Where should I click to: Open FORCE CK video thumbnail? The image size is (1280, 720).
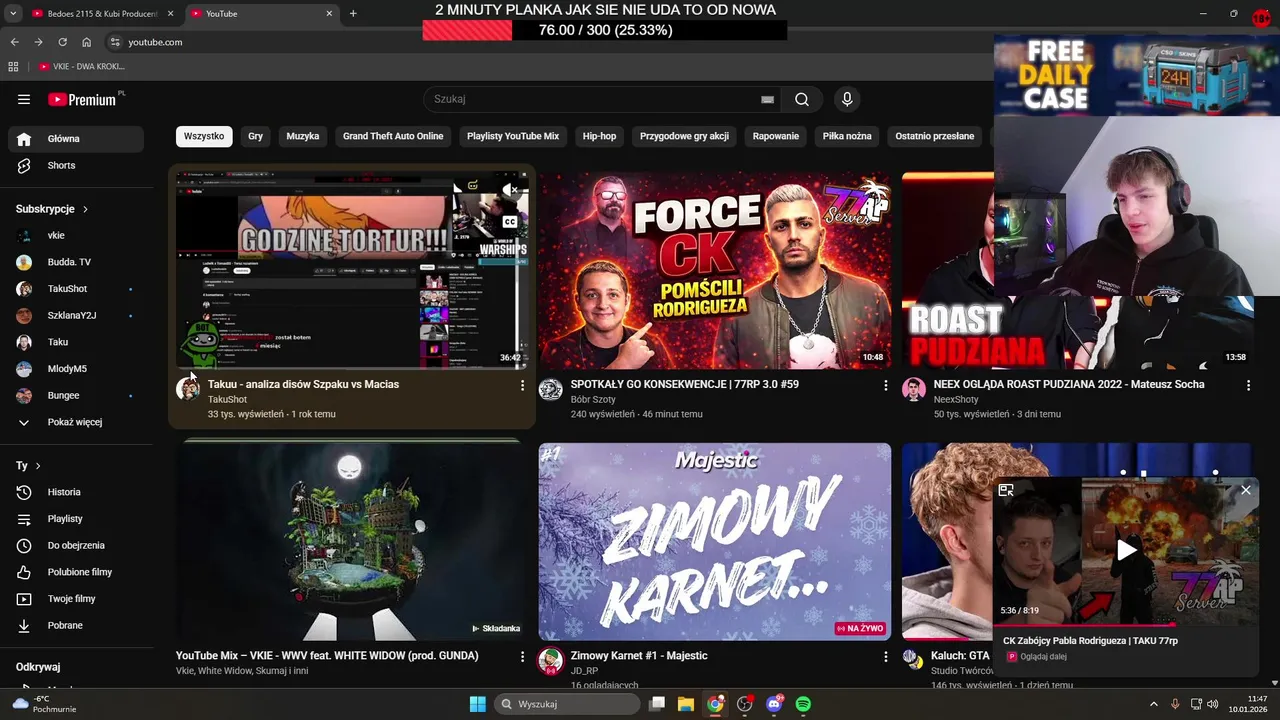715,270
